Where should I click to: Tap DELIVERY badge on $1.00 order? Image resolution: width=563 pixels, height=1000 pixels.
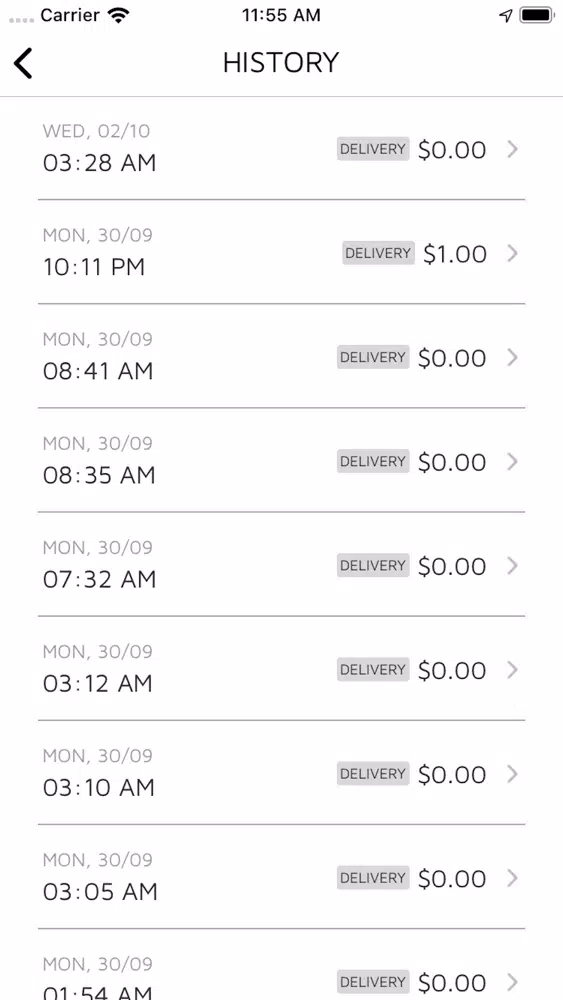pos(378,253)
